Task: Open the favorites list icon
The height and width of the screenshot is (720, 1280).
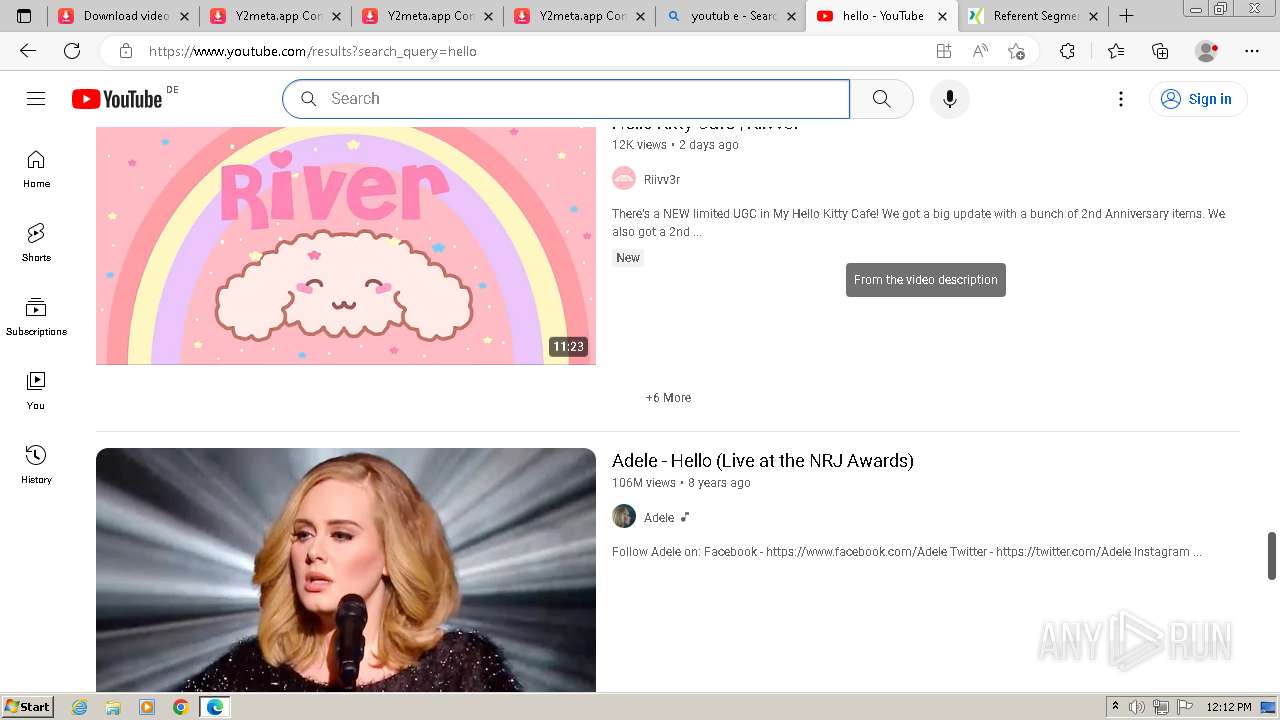Action: pos(1116,51)
